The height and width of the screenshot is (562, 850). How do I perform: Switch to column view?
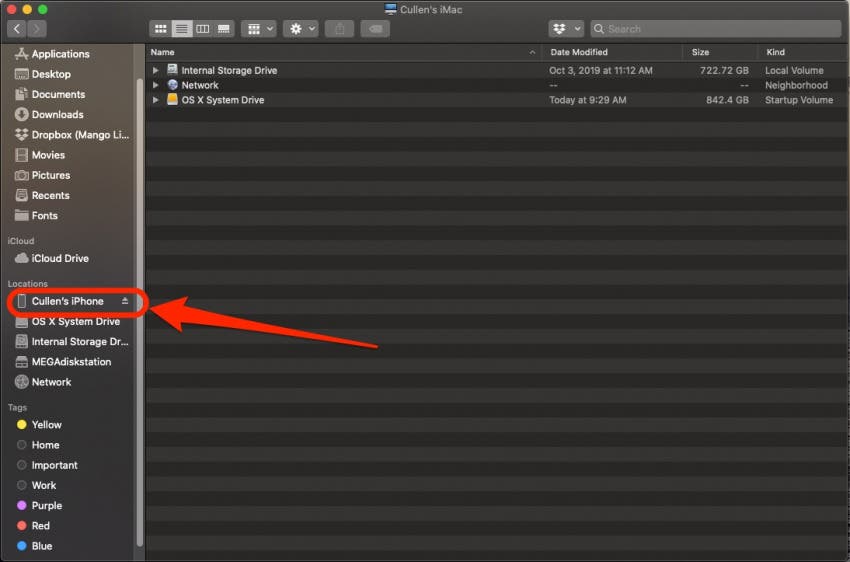tap(203, 29)
